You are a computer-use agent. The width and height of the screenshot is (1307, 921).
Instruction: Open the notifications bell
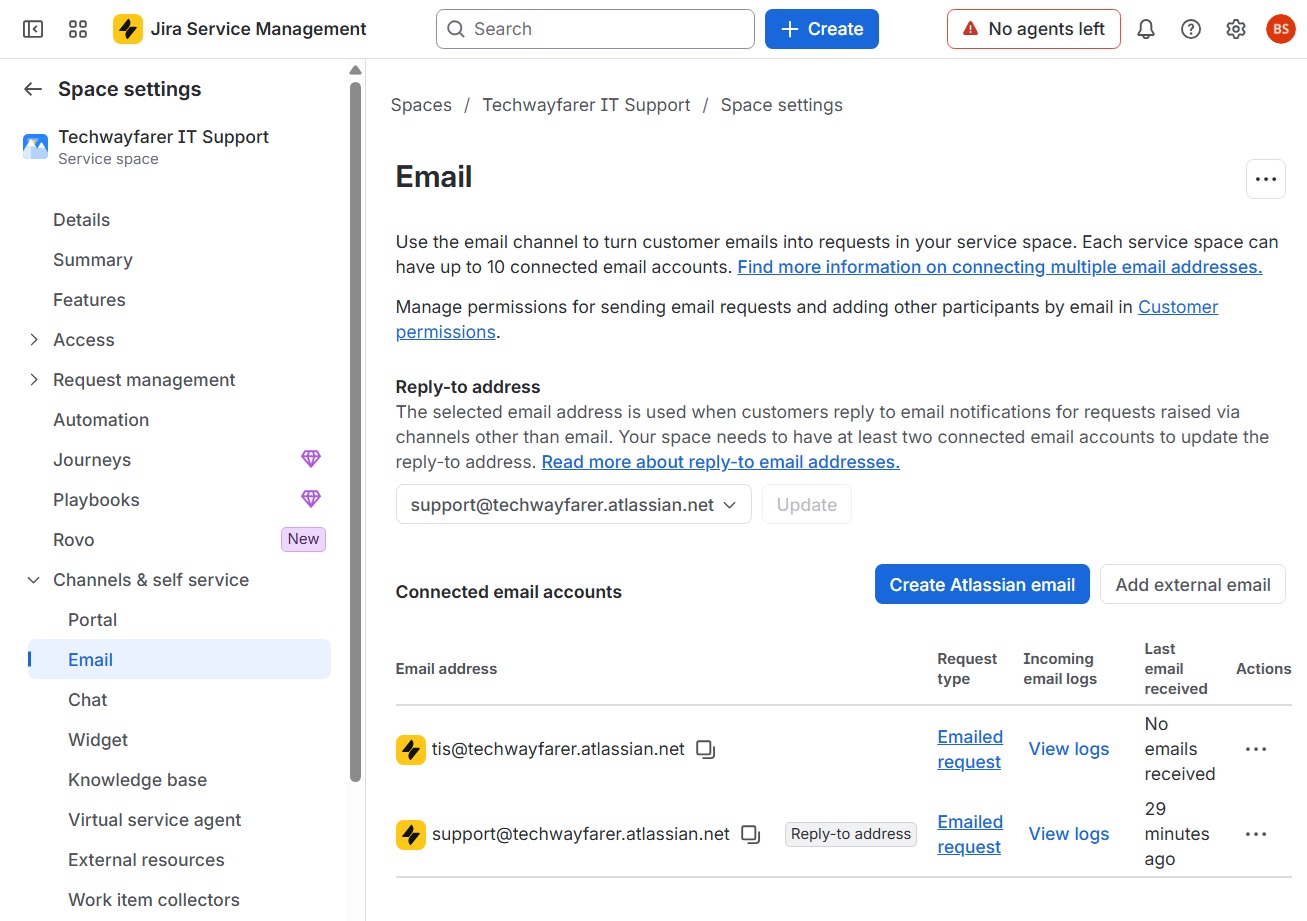pos(1146,29)
